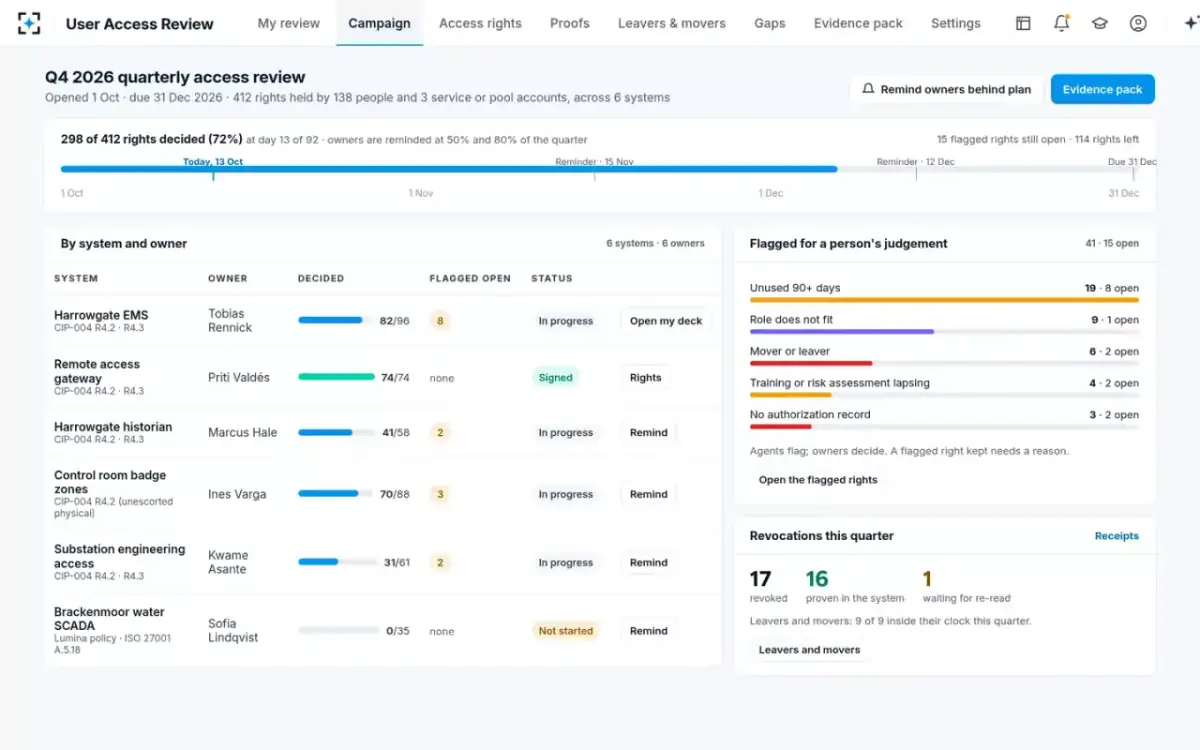
Task: Select the Harrowgate historian system
Action: pyautogui.click(x=113, y=427)
